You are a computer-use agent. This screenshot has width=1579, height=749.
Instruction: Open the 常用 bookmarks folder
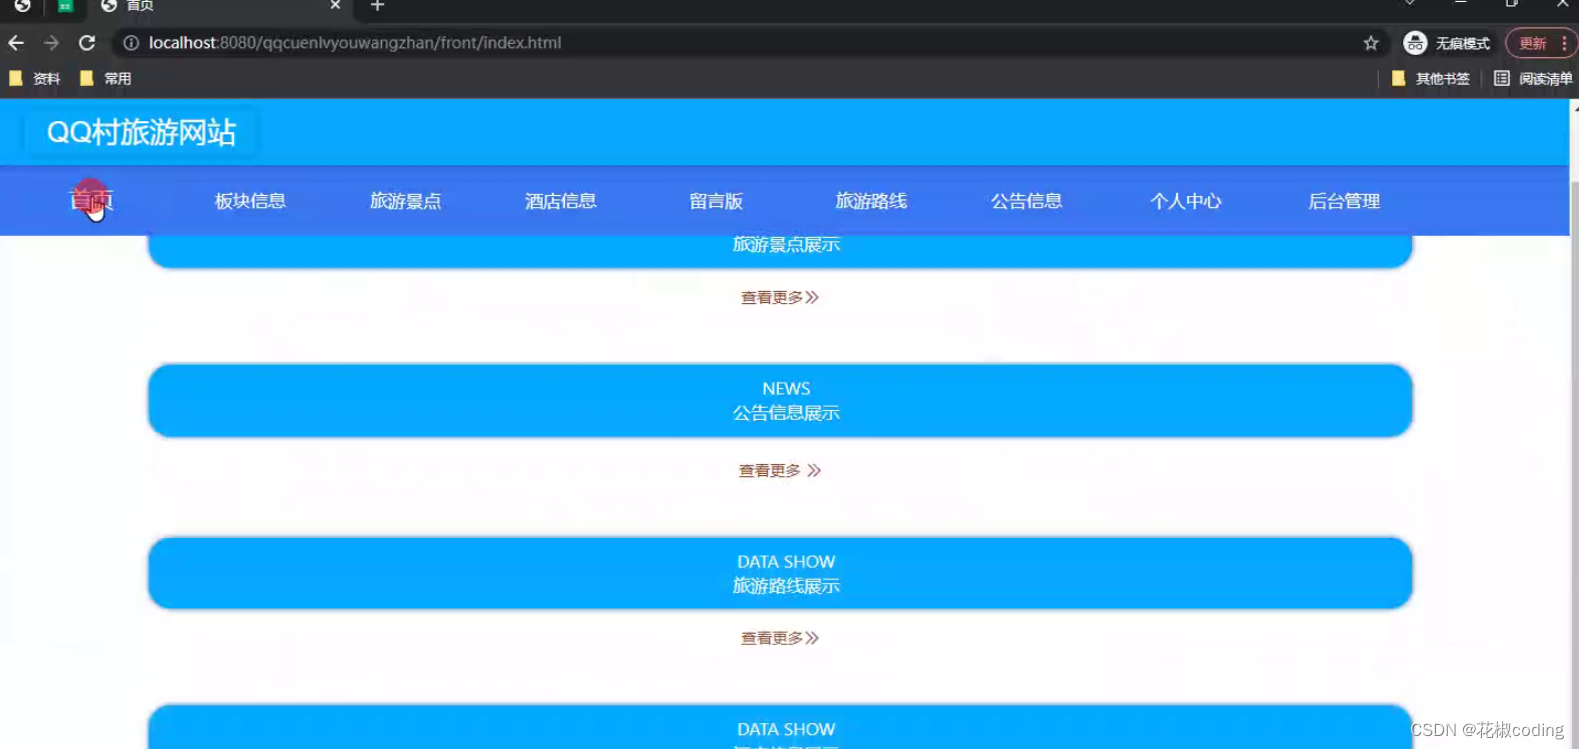(x=106, y=78)
